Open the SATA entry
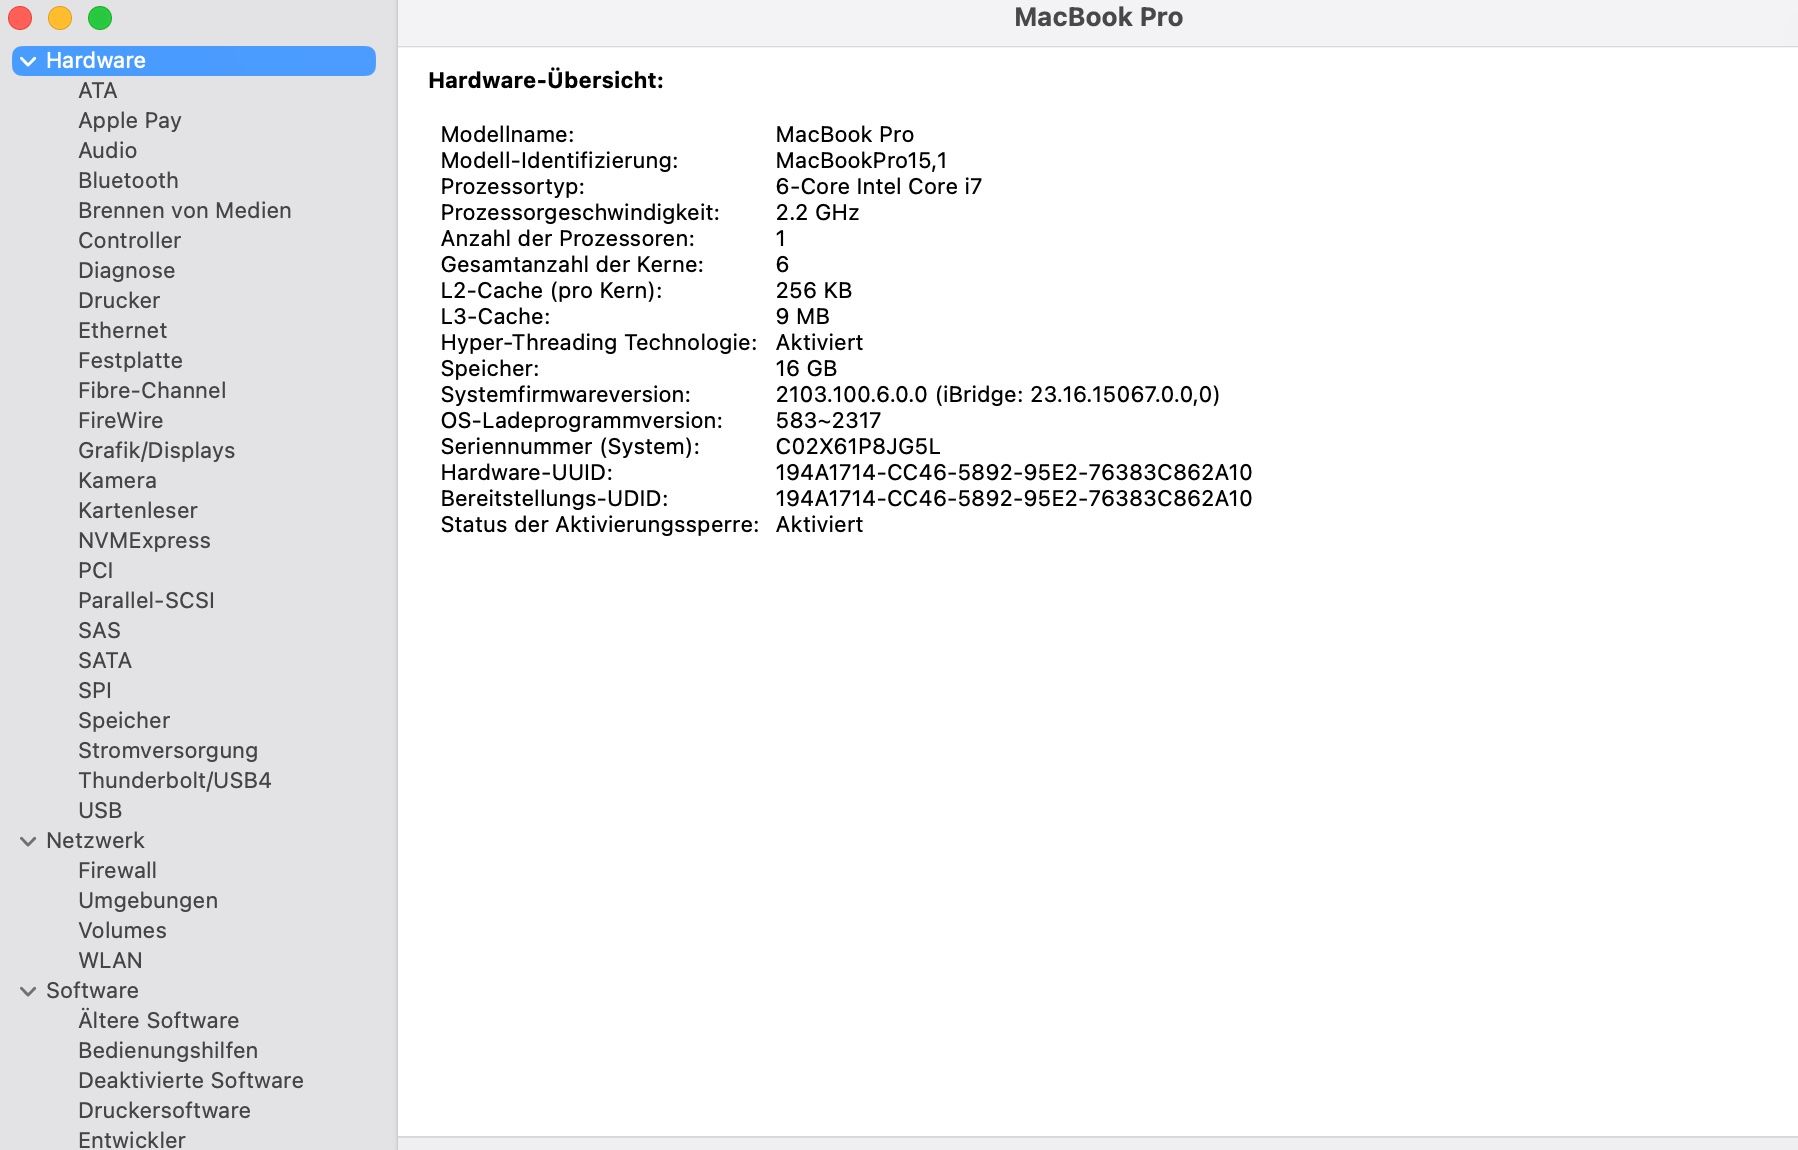Viewport: 1798px width, 1150px height. coord(105,661)
